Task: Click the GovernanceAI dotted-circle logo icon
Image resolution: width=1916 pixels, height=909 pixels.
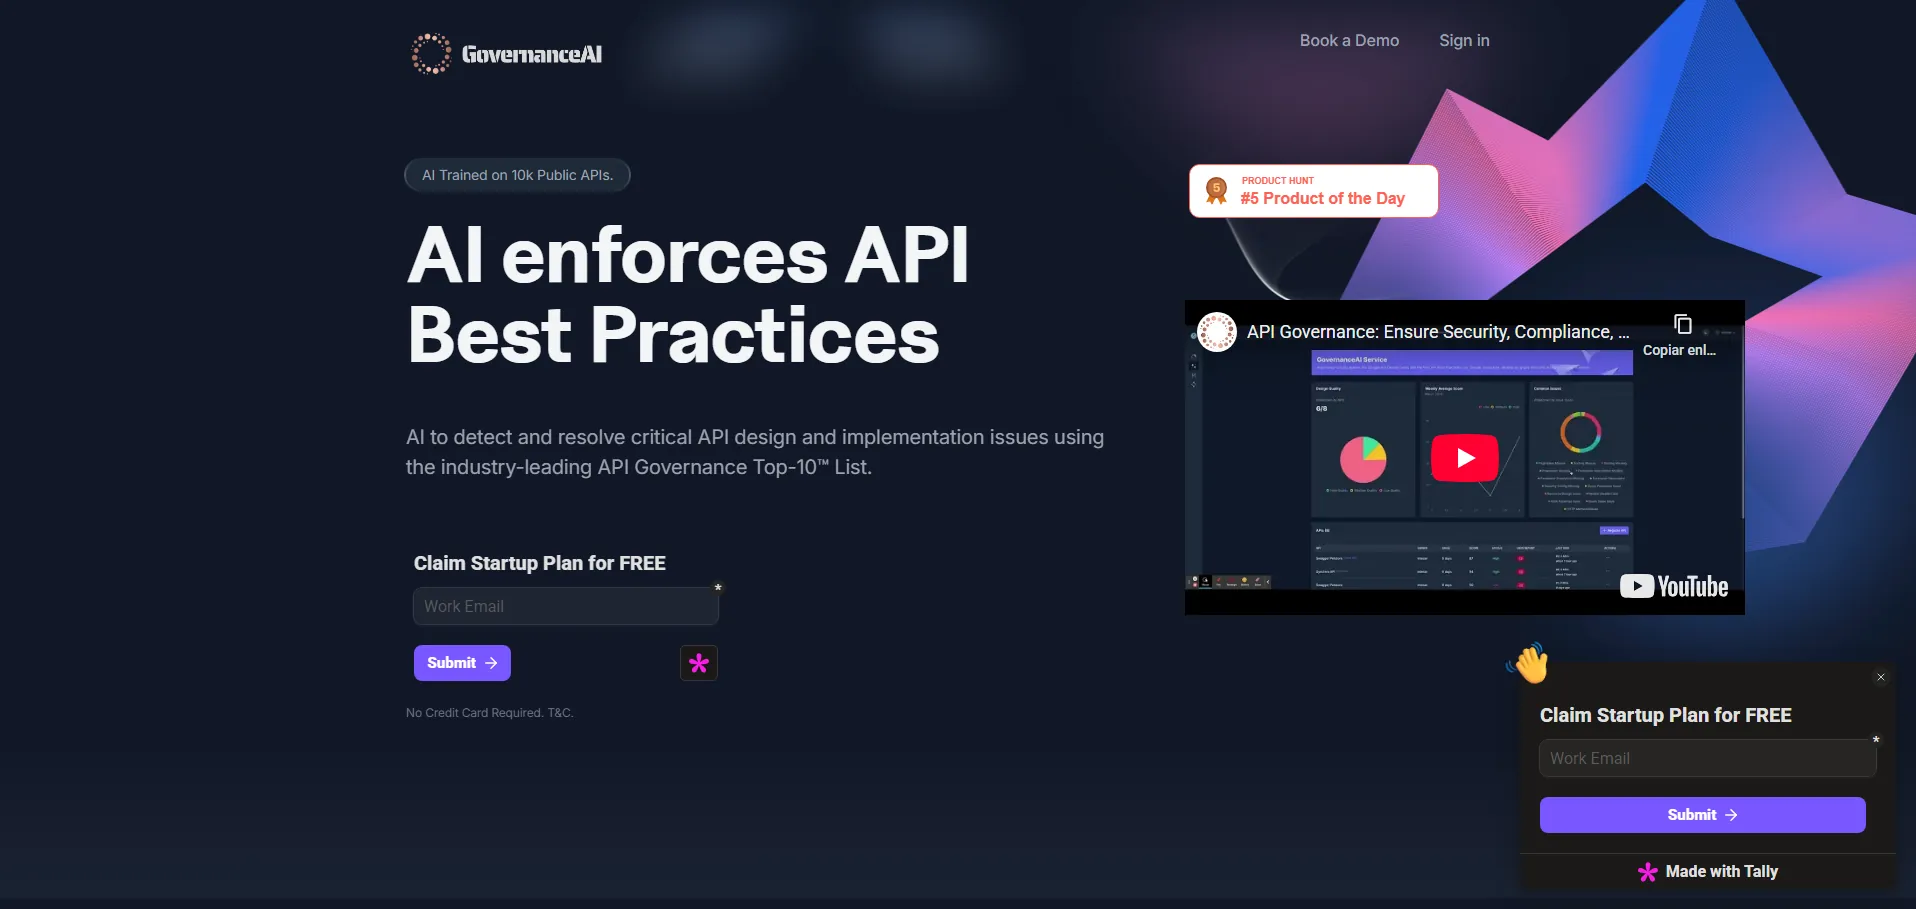Action: click(x=431, y=54)
